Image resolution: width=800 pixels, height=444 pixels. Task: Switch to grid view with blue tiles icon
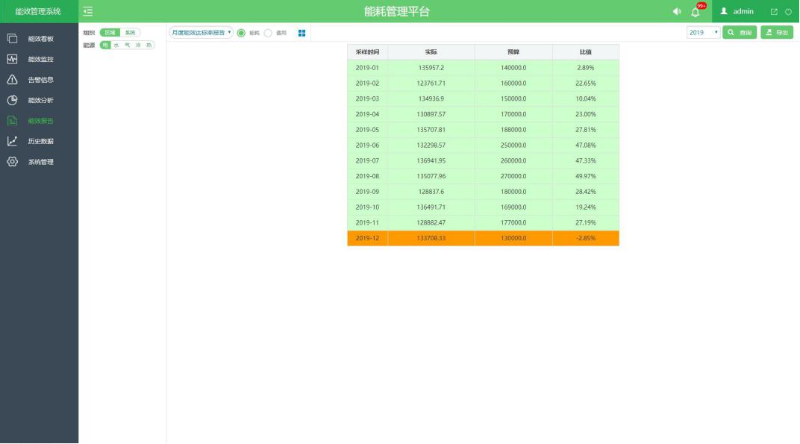click(x=302, y=33)
